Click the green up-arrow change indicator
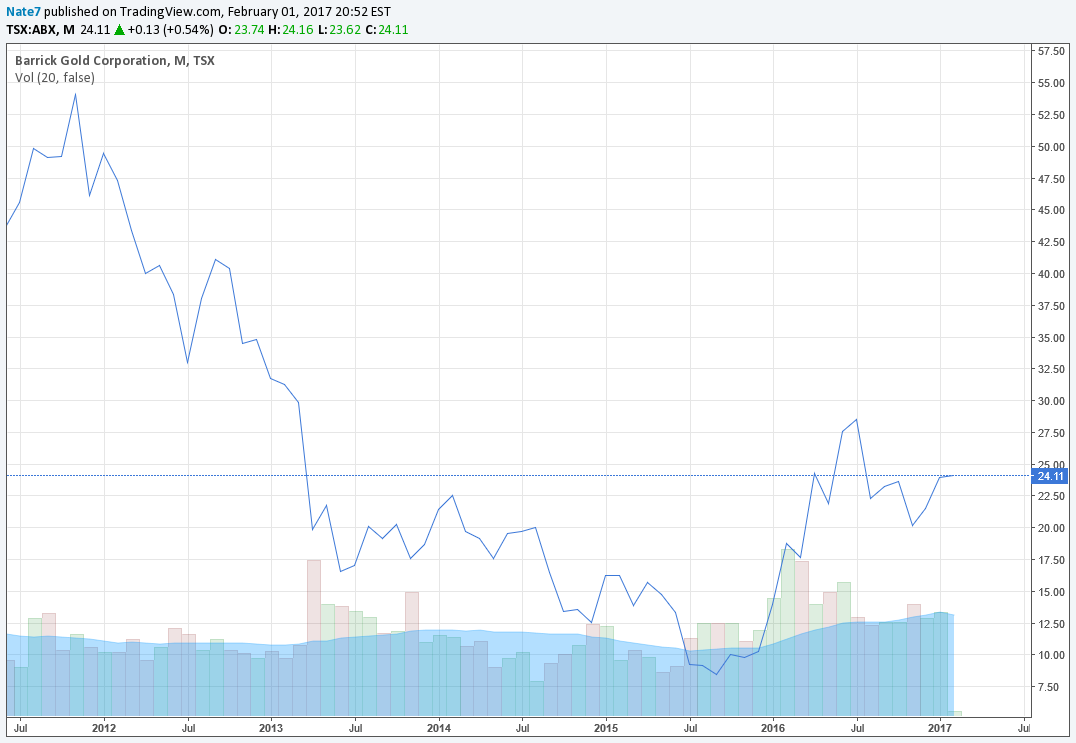 coord(119,30)
